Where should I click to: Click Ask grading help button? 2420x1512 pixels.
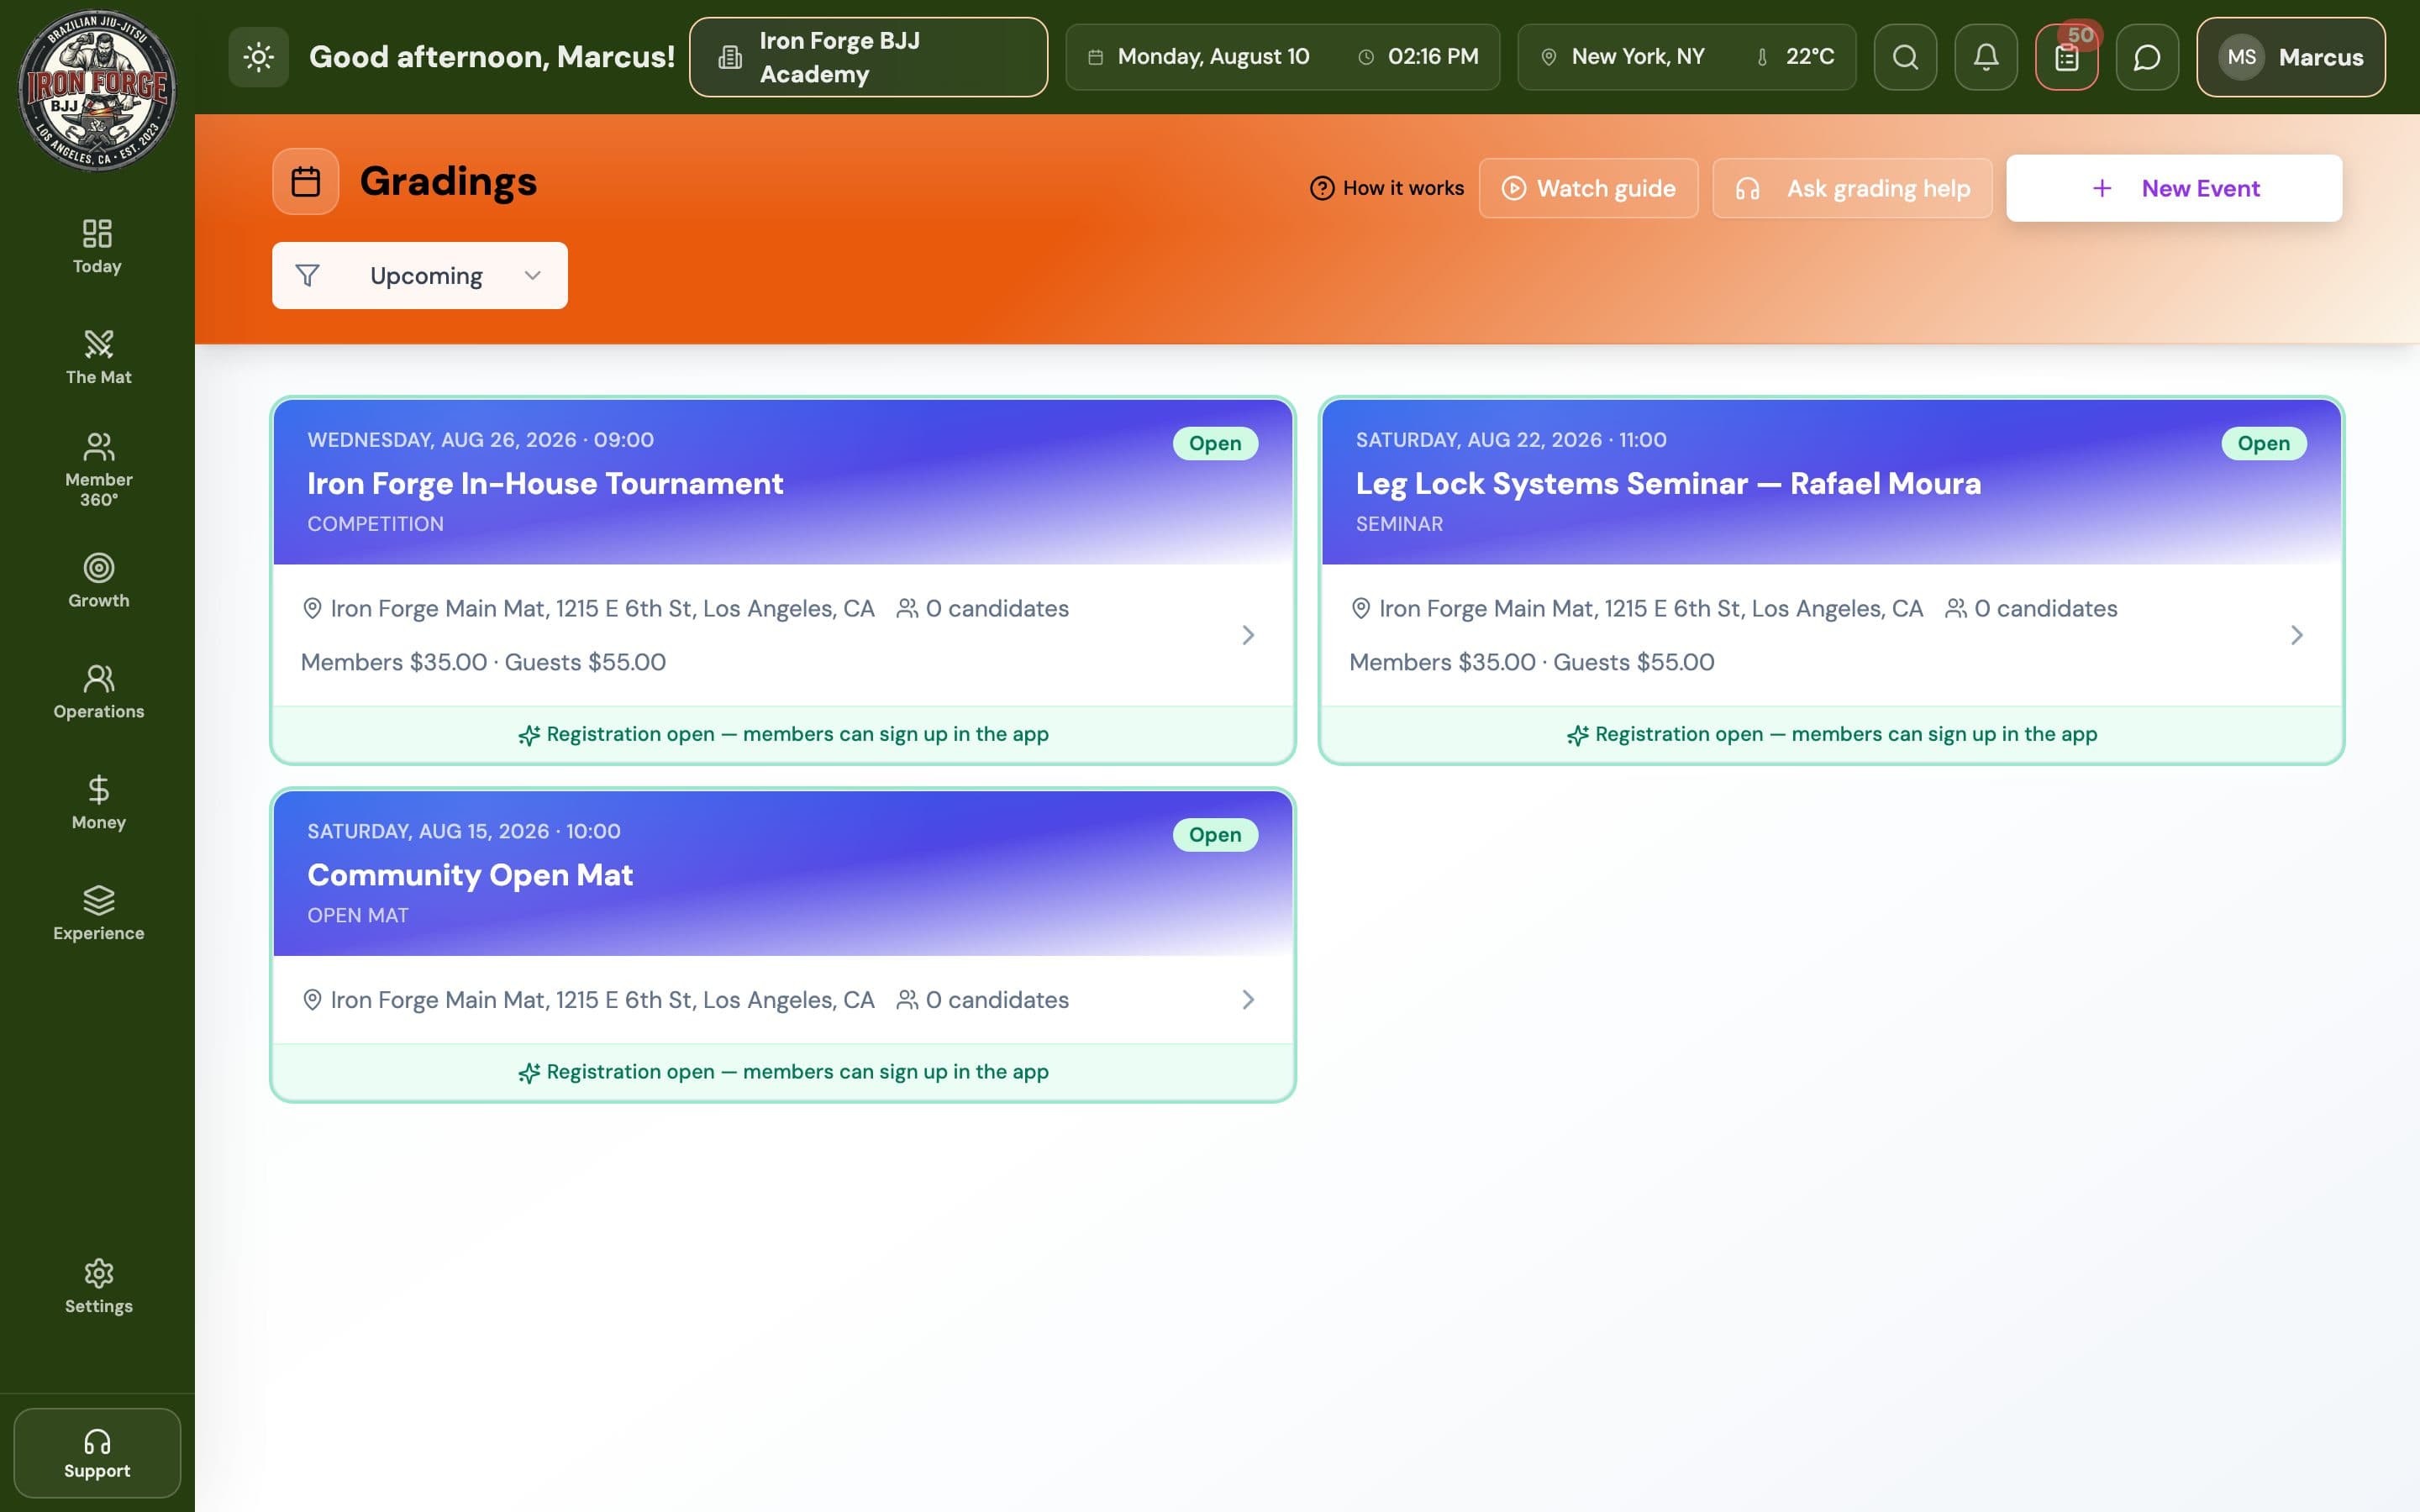pyautogui.click(x=1852, y=188)
